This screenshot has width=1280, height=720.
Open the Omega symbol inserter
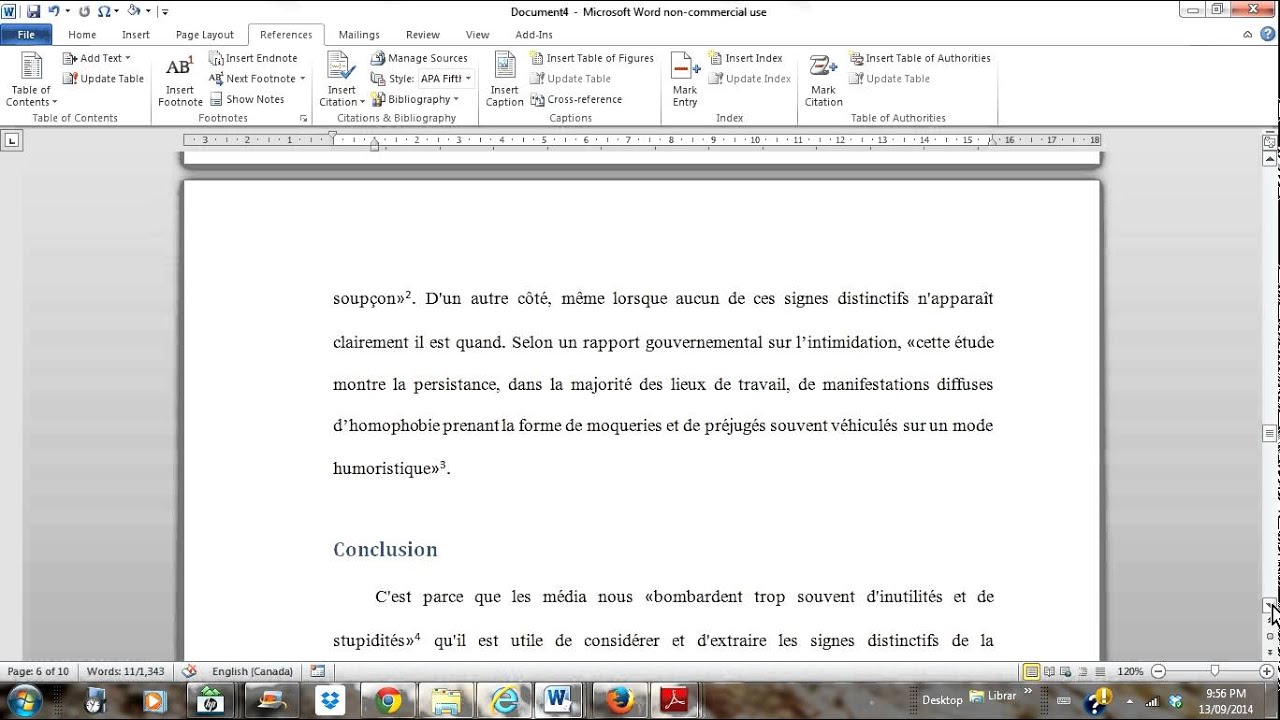coord(104,11)
